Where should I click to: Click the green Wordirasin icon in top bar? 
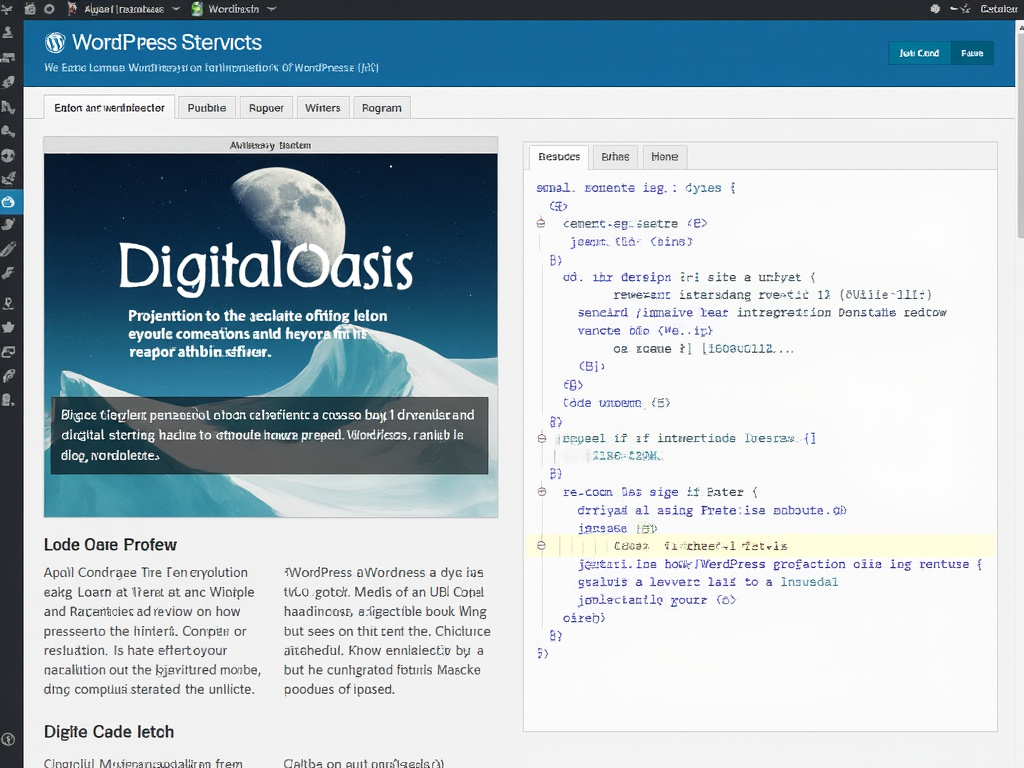coord(197,9)
